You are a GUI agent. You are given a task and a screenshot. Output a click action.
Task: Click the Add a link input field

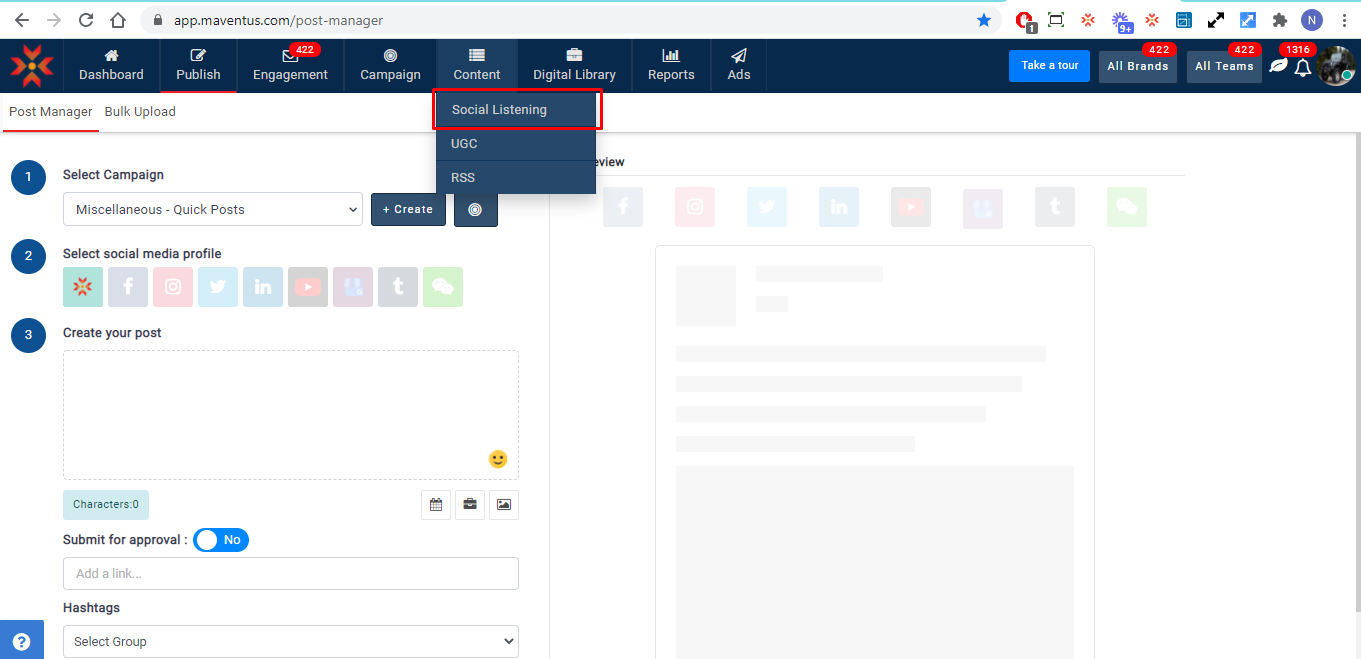[290, 574]
